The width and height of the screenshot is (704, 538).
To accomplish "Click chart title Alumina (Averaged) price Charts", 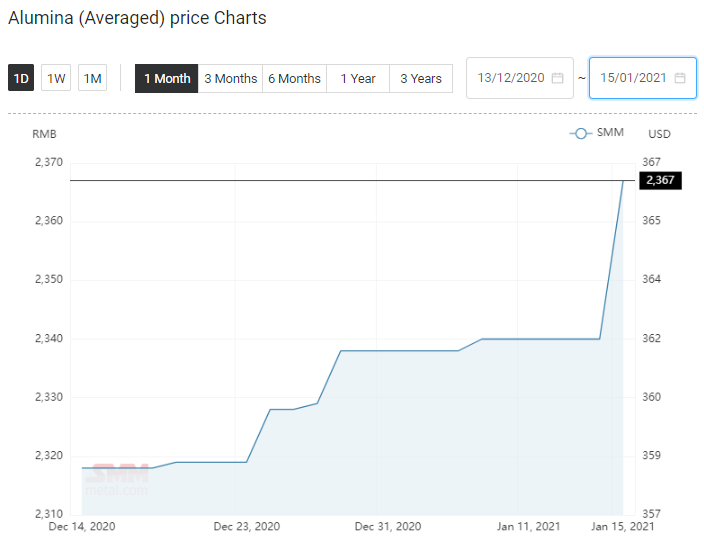I will pos(137,18).
